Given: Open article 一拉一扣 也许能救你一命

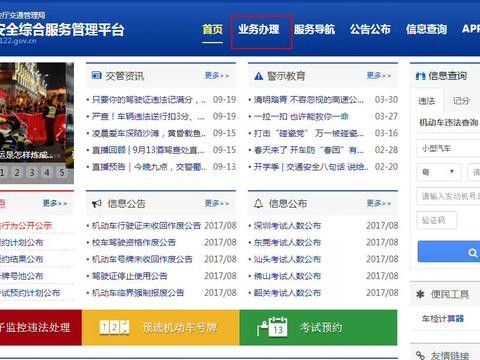Looking at the screenshot, I should 301,116.
